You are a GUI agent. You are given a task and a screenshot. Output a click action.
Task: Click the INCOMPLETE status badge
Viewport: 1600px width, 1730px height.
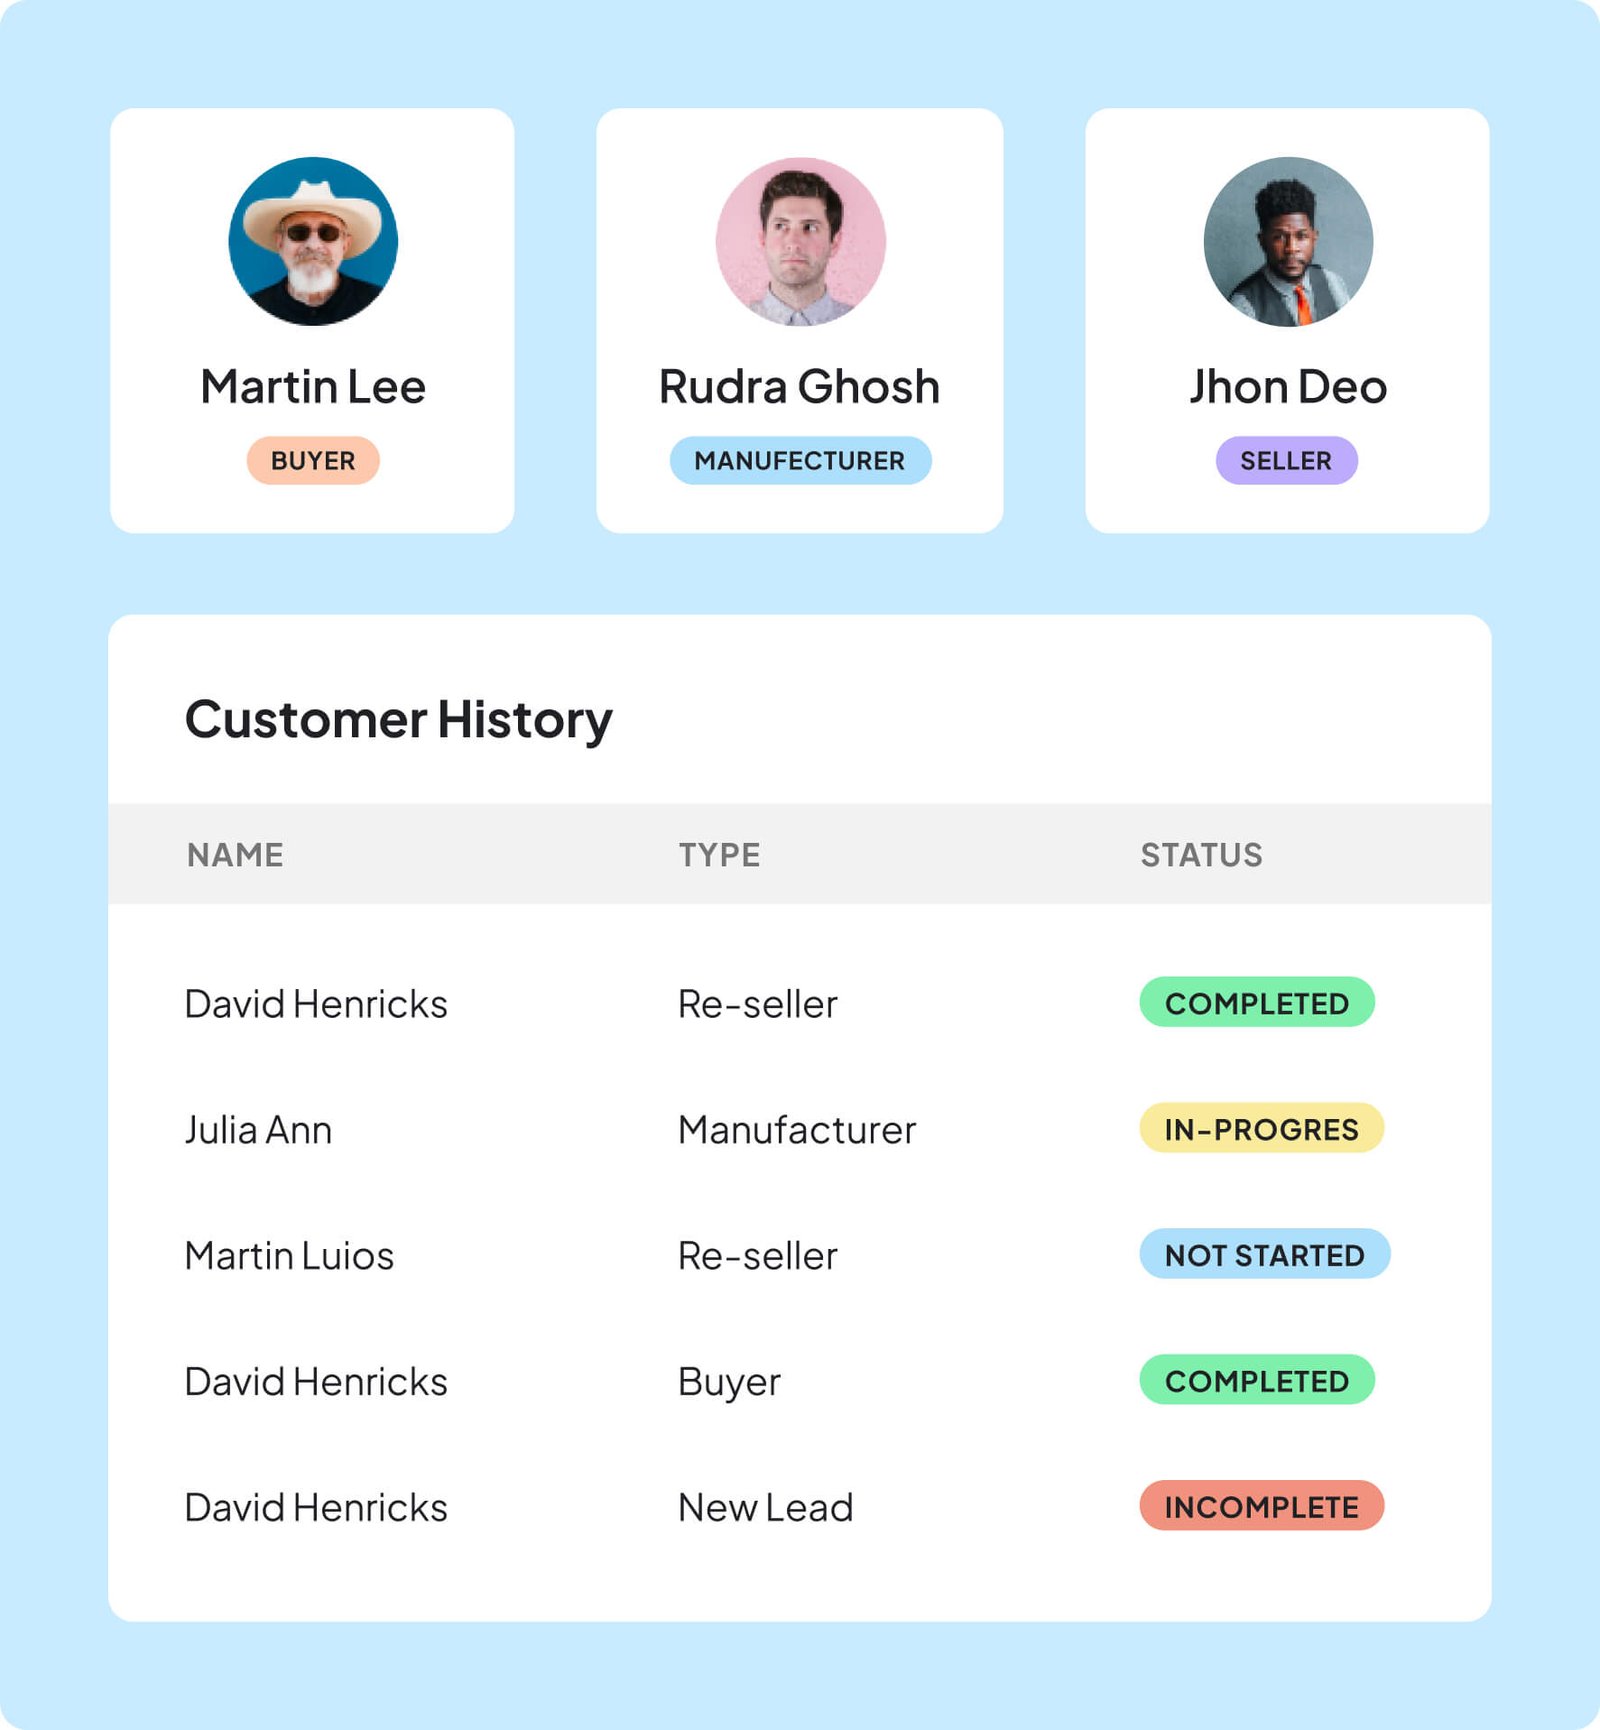(x=1262, y=1506)
